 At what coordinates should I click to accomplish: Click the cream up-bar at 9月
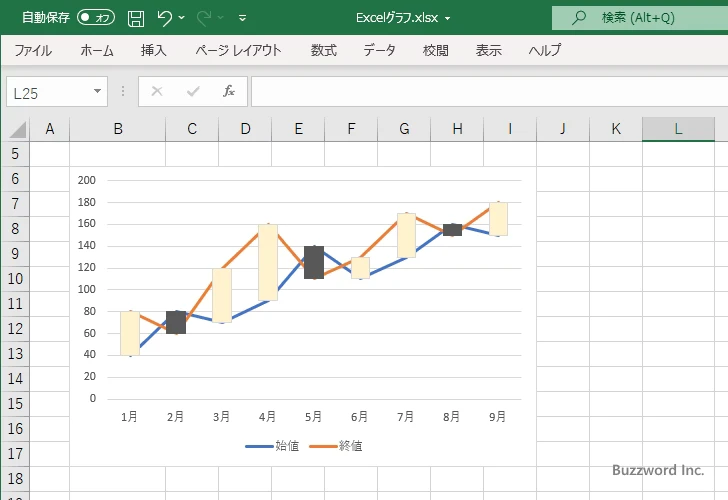coord(498,219)
